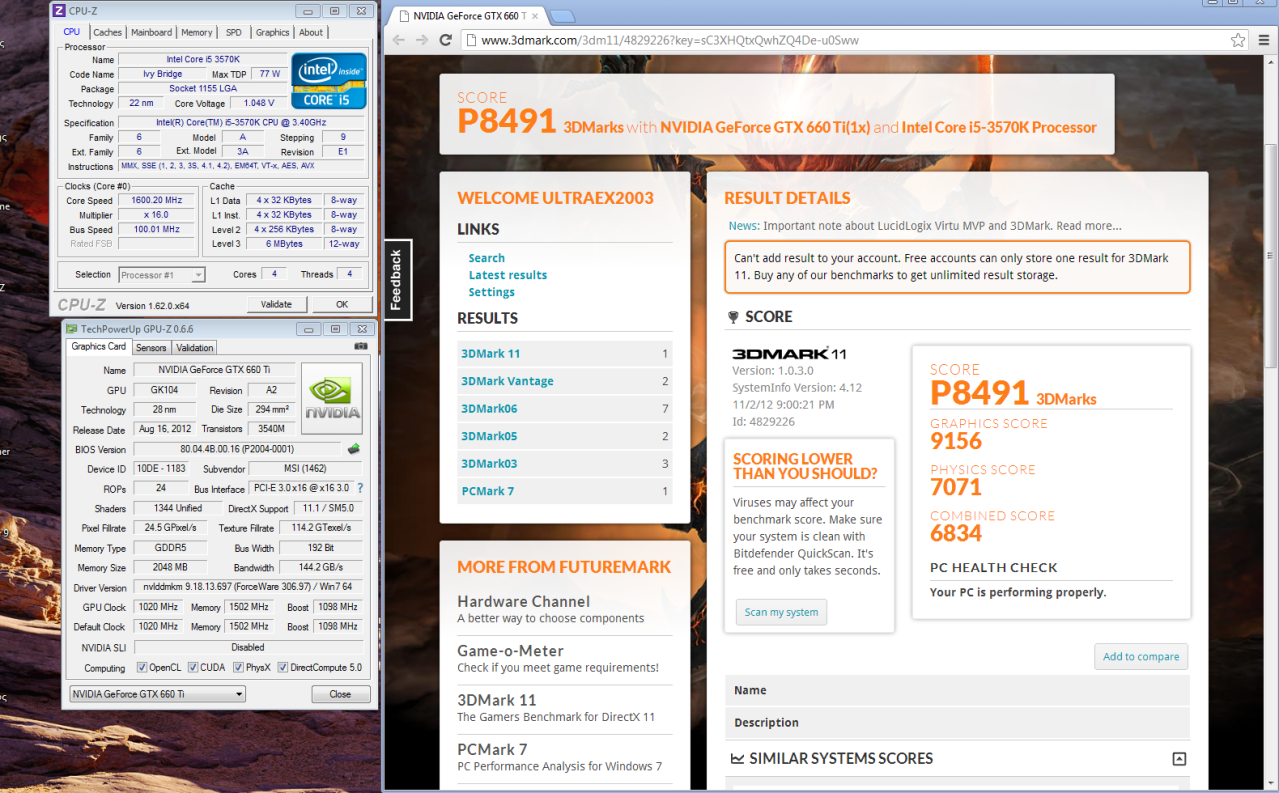The width and height of the screenshot is (1279, 793).
Task: Open PCMark 7 under Results
Action: coord(565,491)
